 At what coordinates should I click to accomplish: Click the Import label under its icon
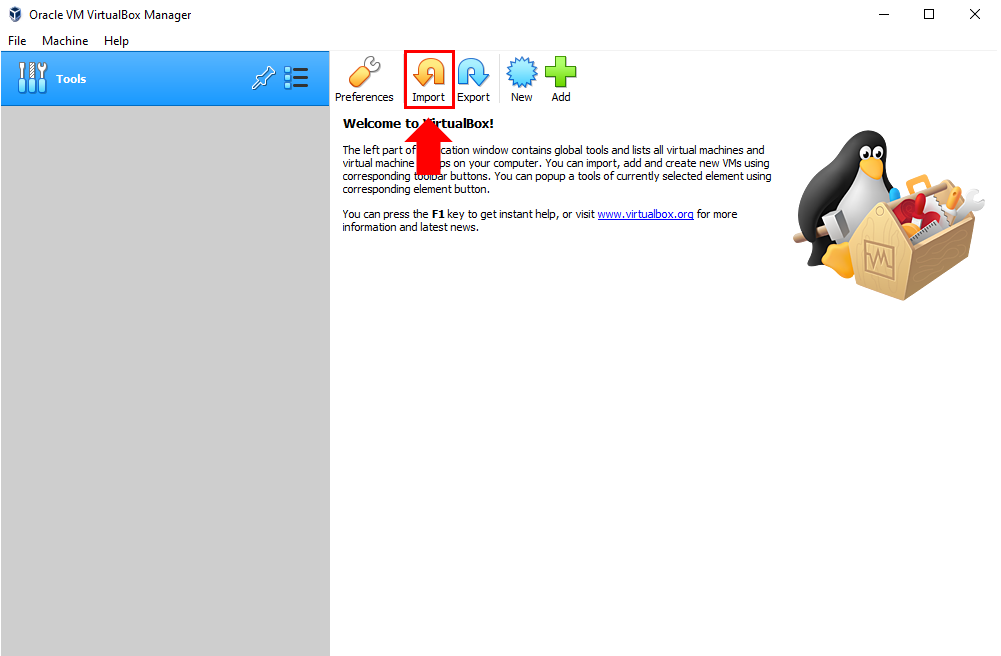428,96
